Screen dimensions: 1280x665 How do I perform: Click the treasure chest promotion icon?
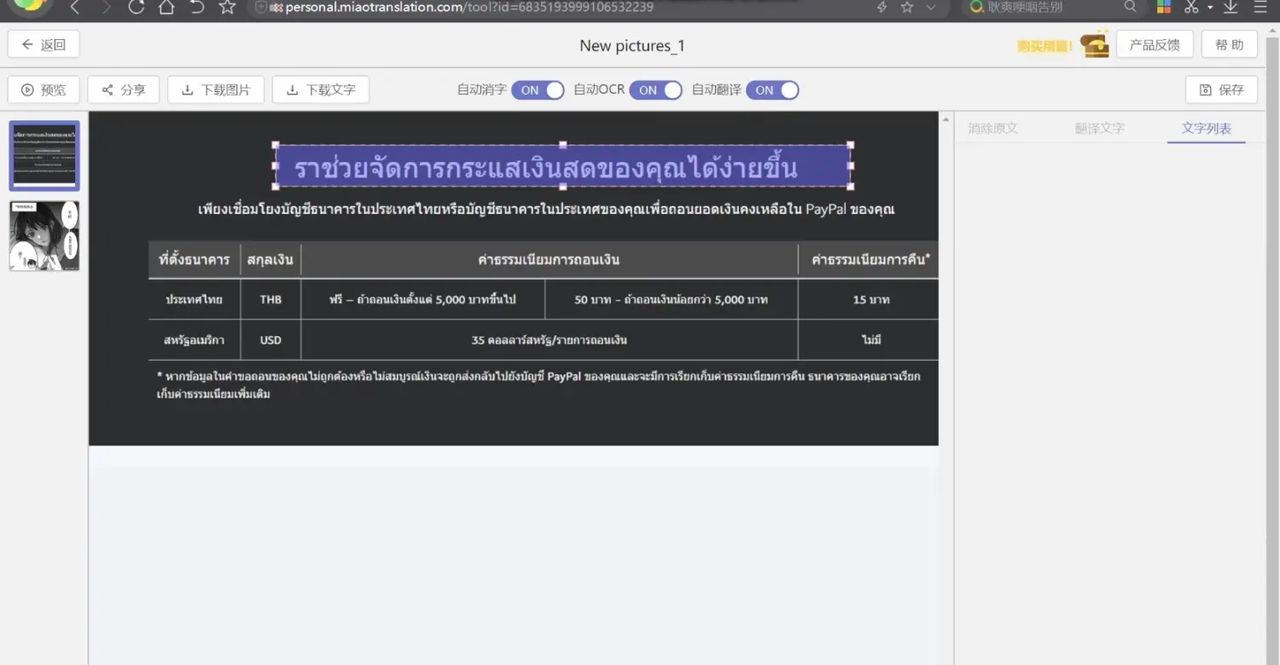point(1095,45)
